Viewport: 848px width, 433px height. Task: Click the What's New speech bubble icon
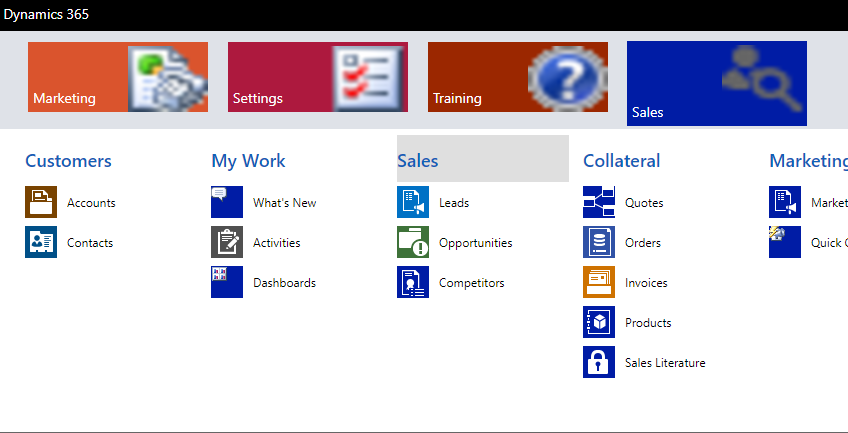click(227, 202)
